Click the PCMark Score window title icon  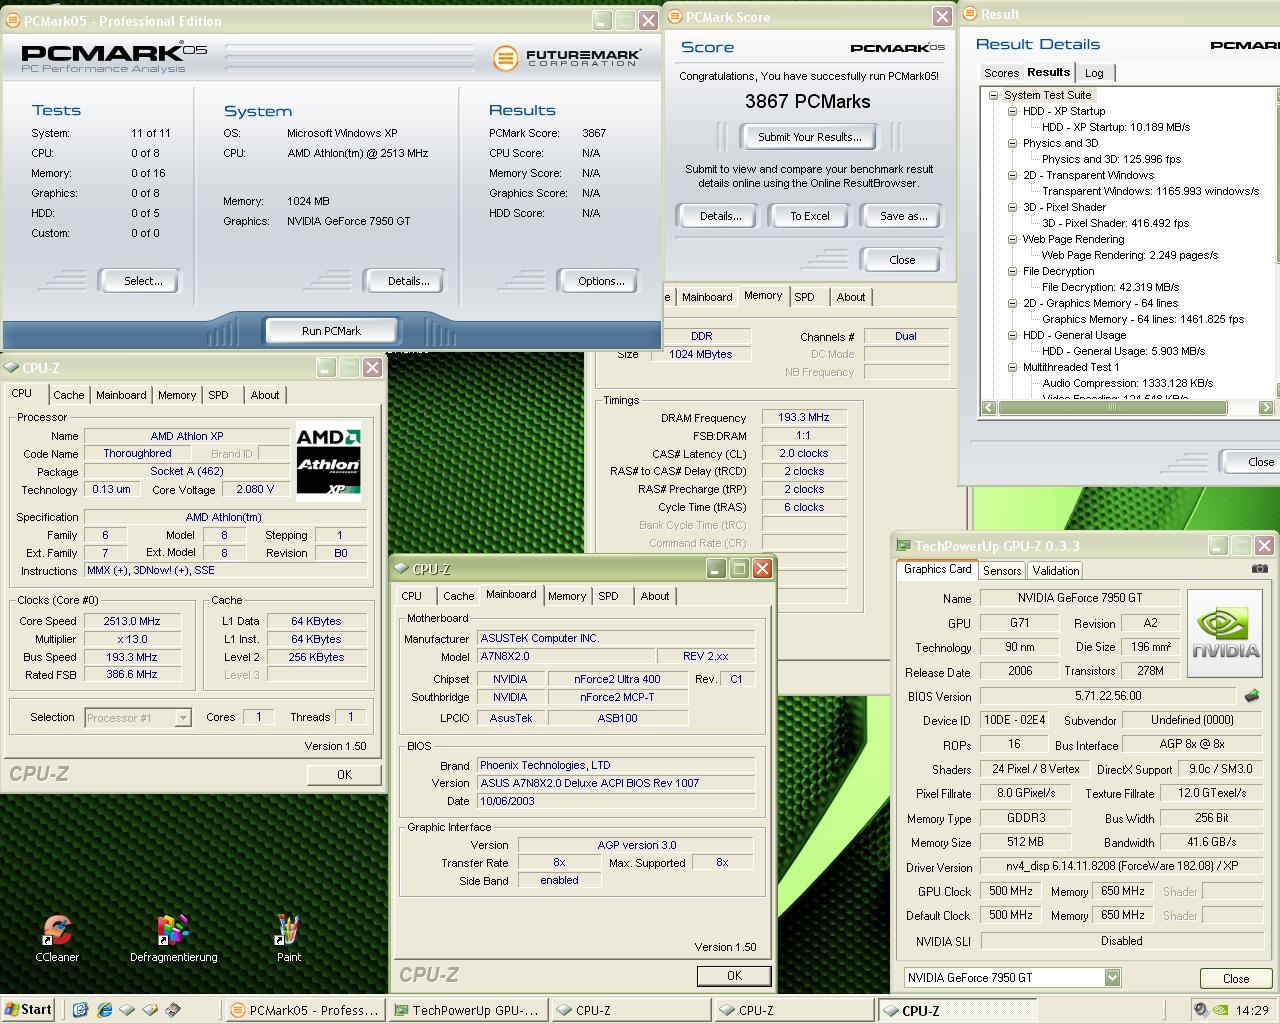point(674,17)
